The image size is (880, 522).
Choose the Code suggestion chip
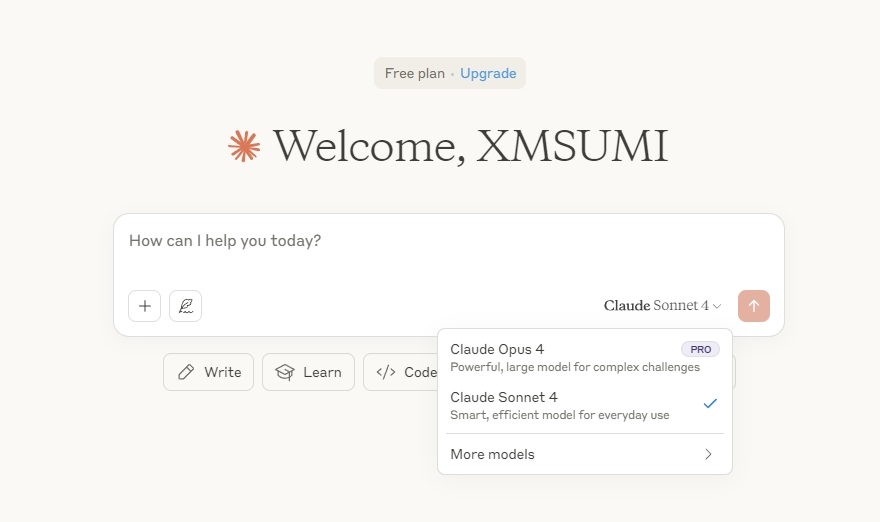(401, 372)
